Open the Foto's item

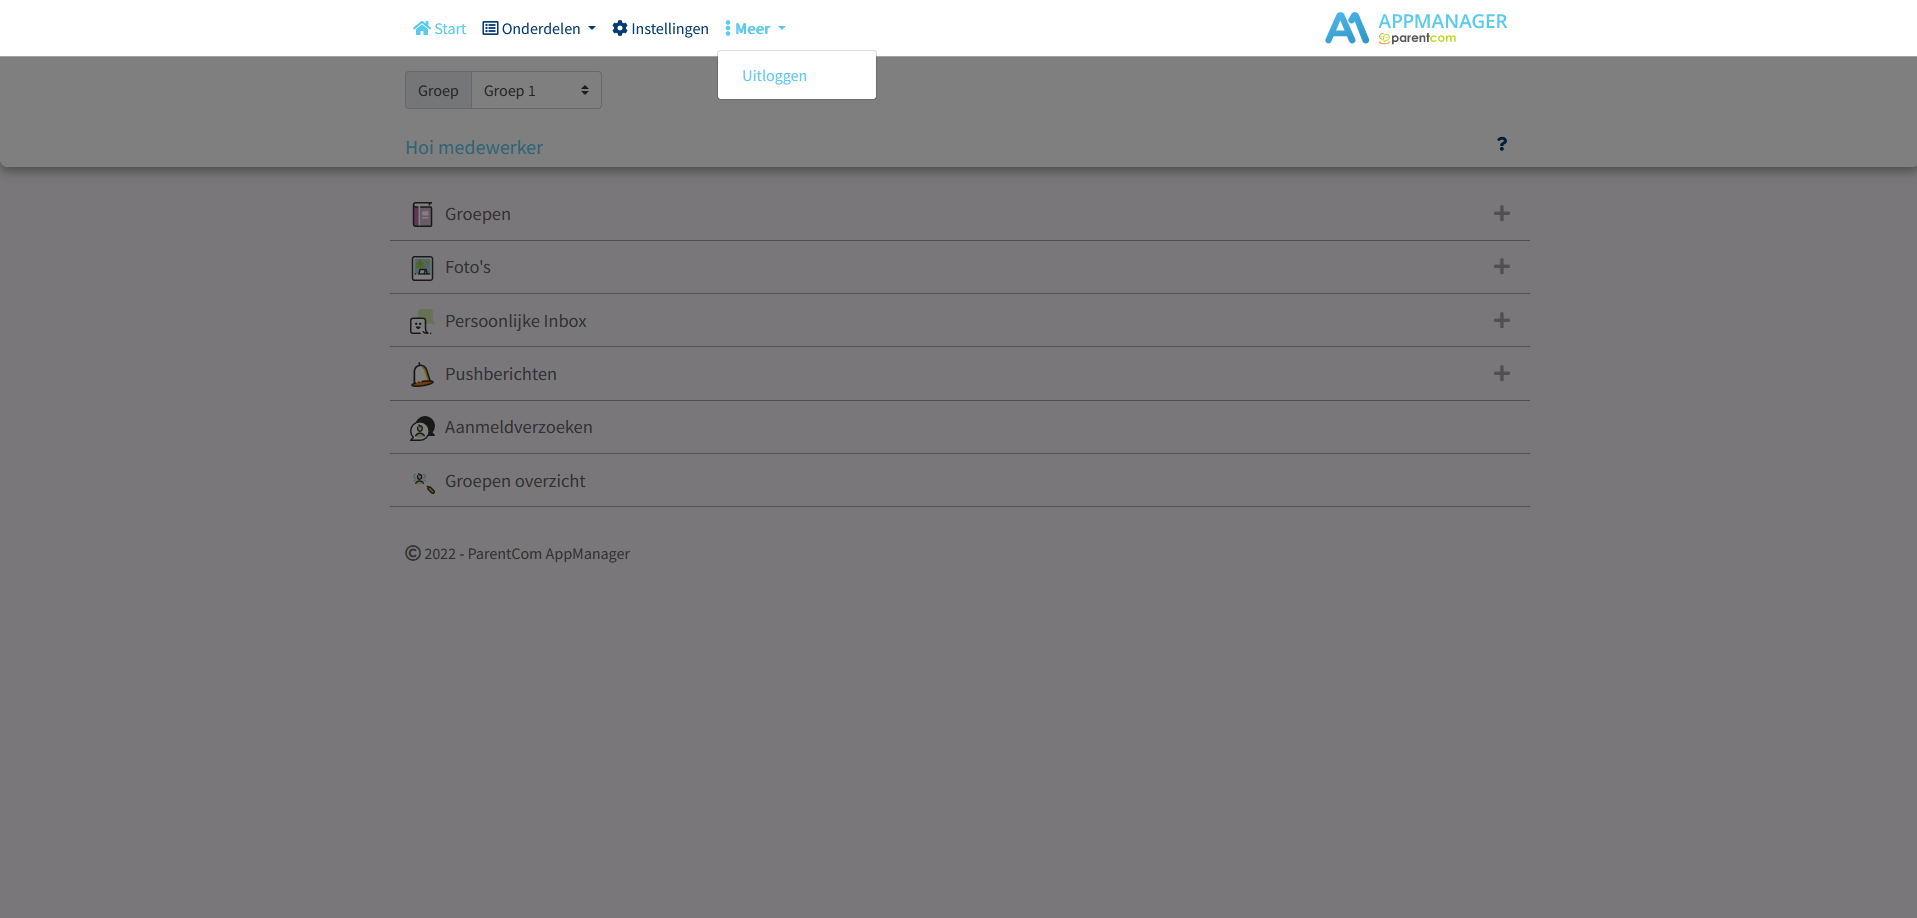[468, 267]
